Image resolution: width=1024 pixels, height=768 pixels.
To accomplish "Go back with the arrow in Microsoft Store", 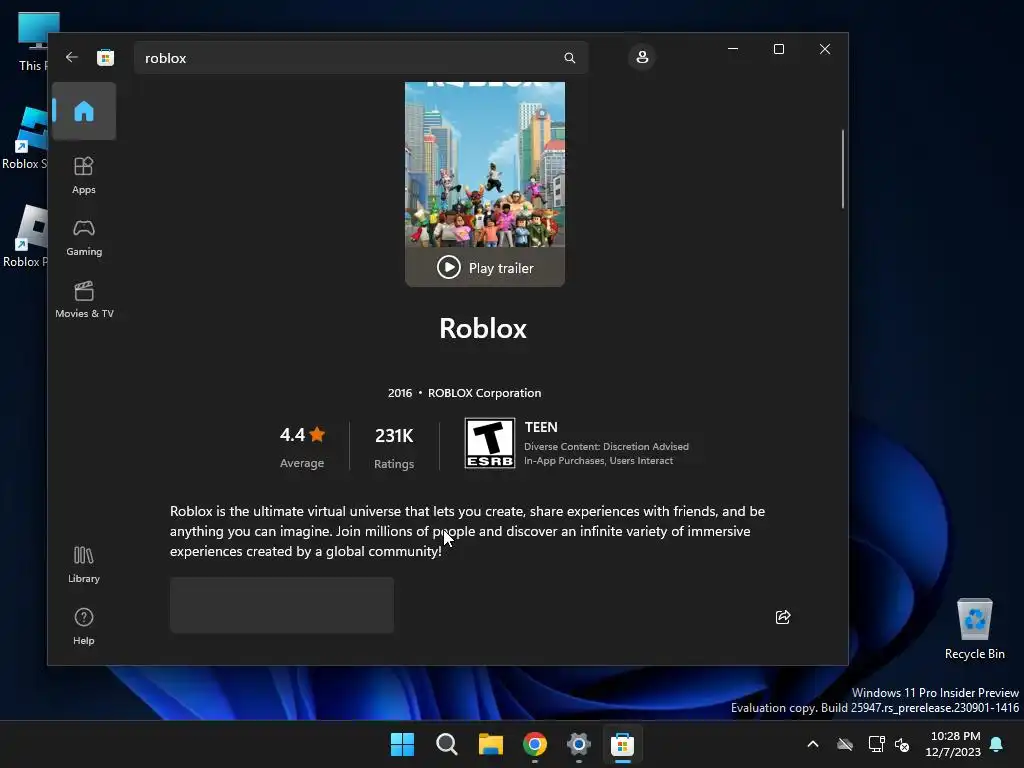I will point(72,57).
